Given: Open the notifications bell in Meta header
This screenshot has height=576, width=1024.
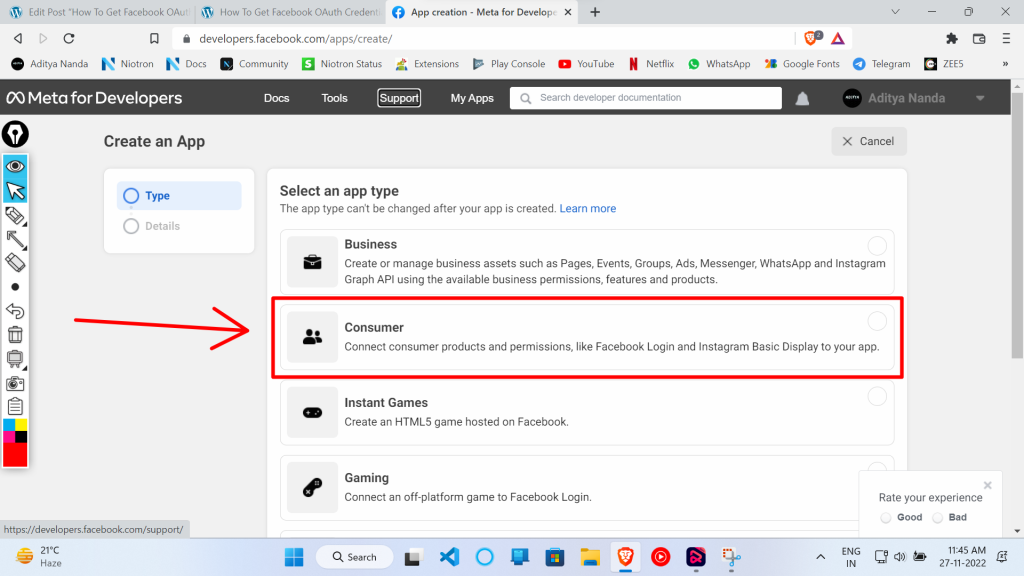Looking at the screenshot, I should [x=803, y=98].
